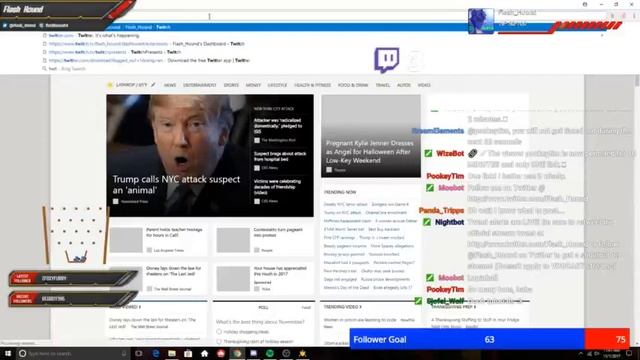Open "Parent holds teacher hostage" article

click(174, 232)
